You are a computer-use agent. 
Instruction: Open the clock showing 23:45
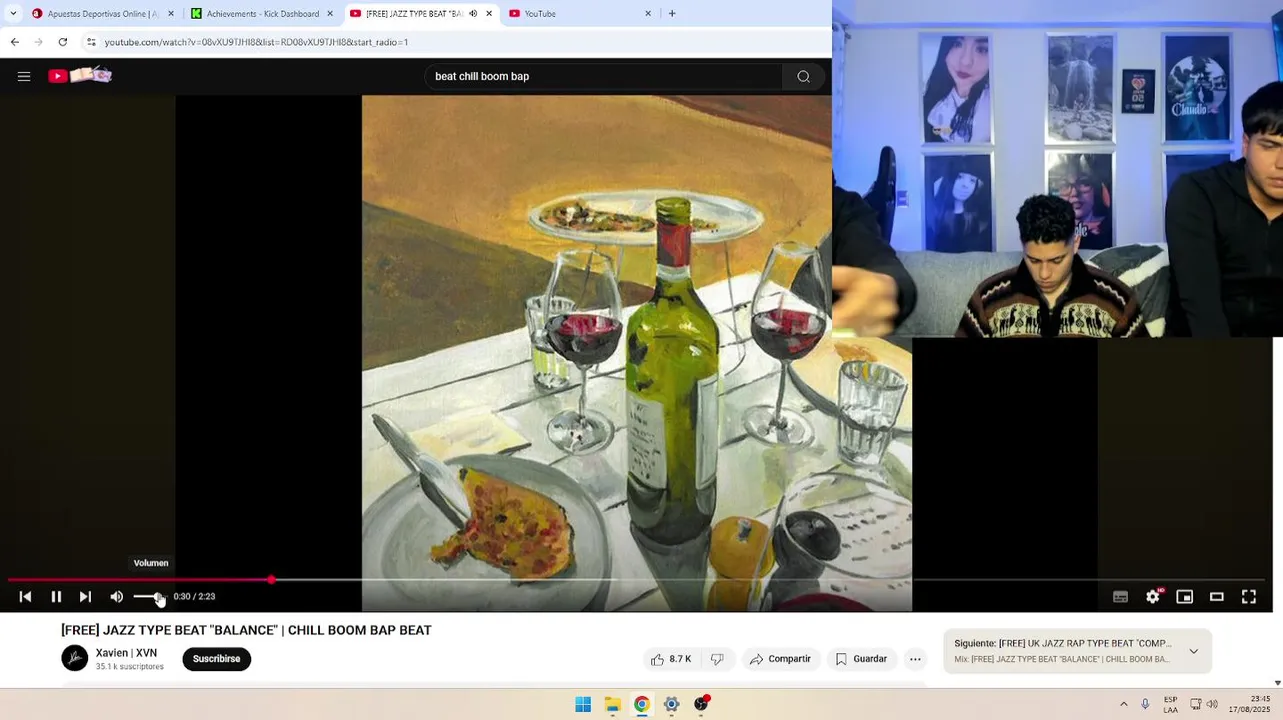[1250, 704]
